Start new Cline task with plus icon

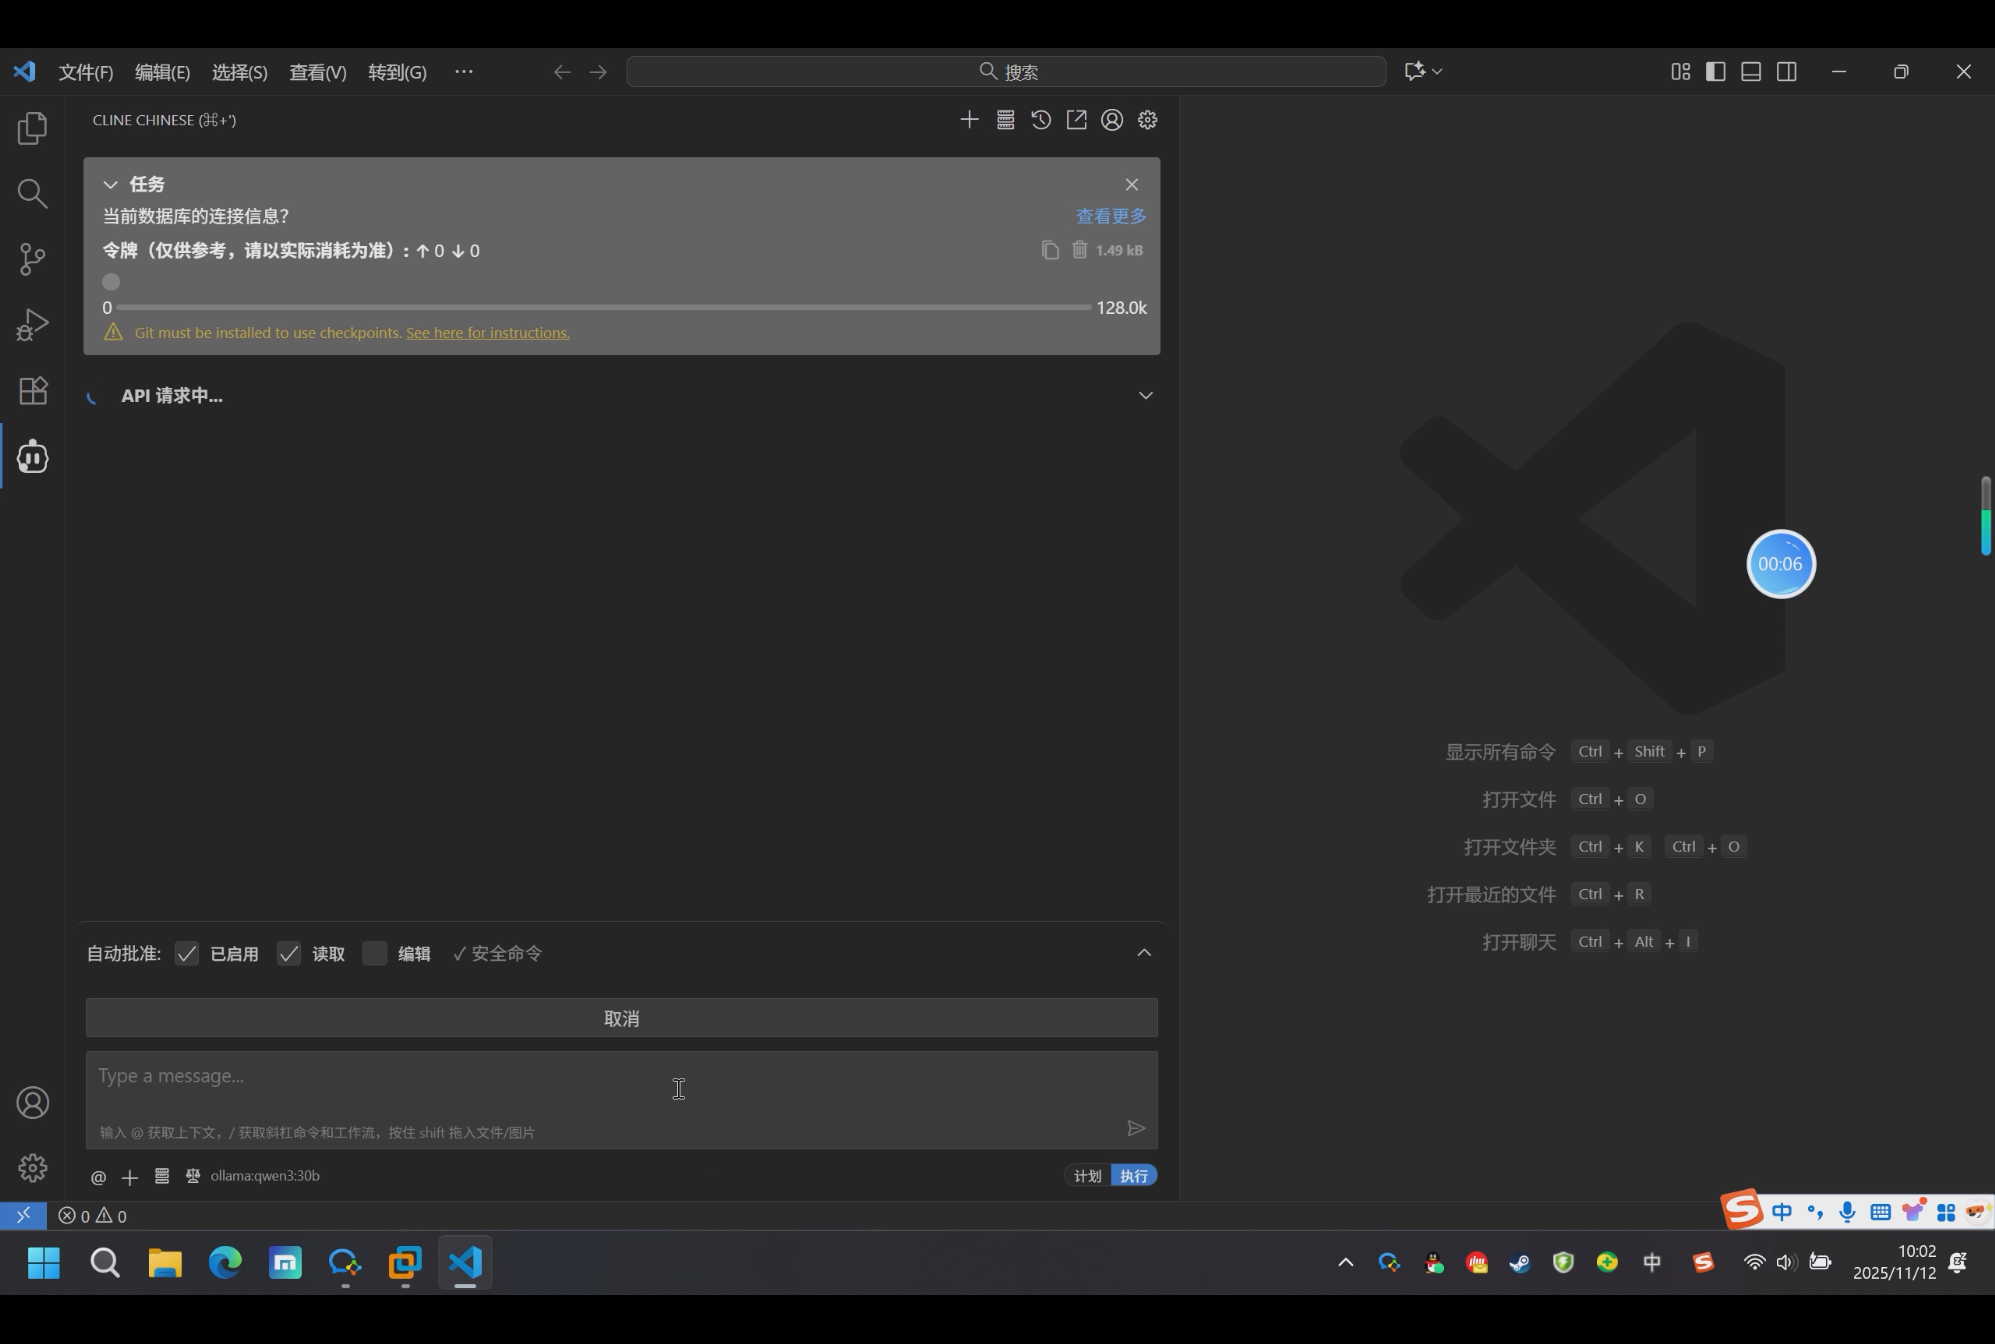point(969,120)
